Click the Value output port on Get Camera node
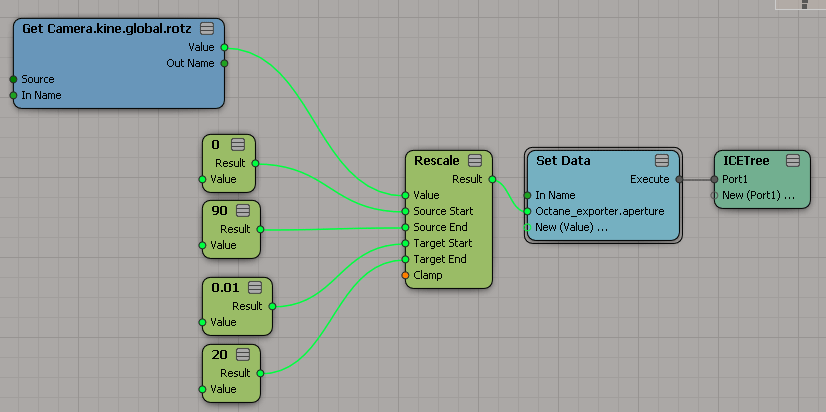The image size is (826, 412). [224, 47]
